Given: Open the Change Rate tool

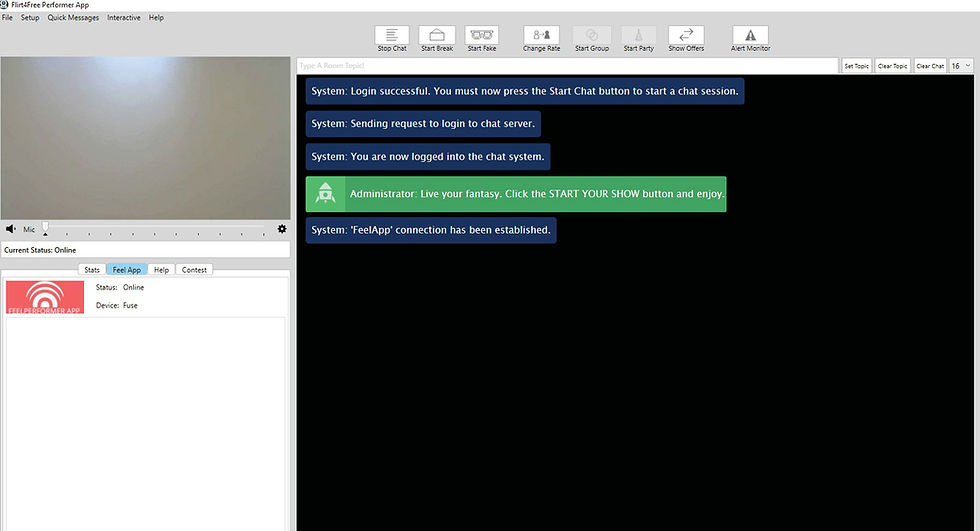Looking at the screenshot, I should pyautogui.click(x=541, y=35).
